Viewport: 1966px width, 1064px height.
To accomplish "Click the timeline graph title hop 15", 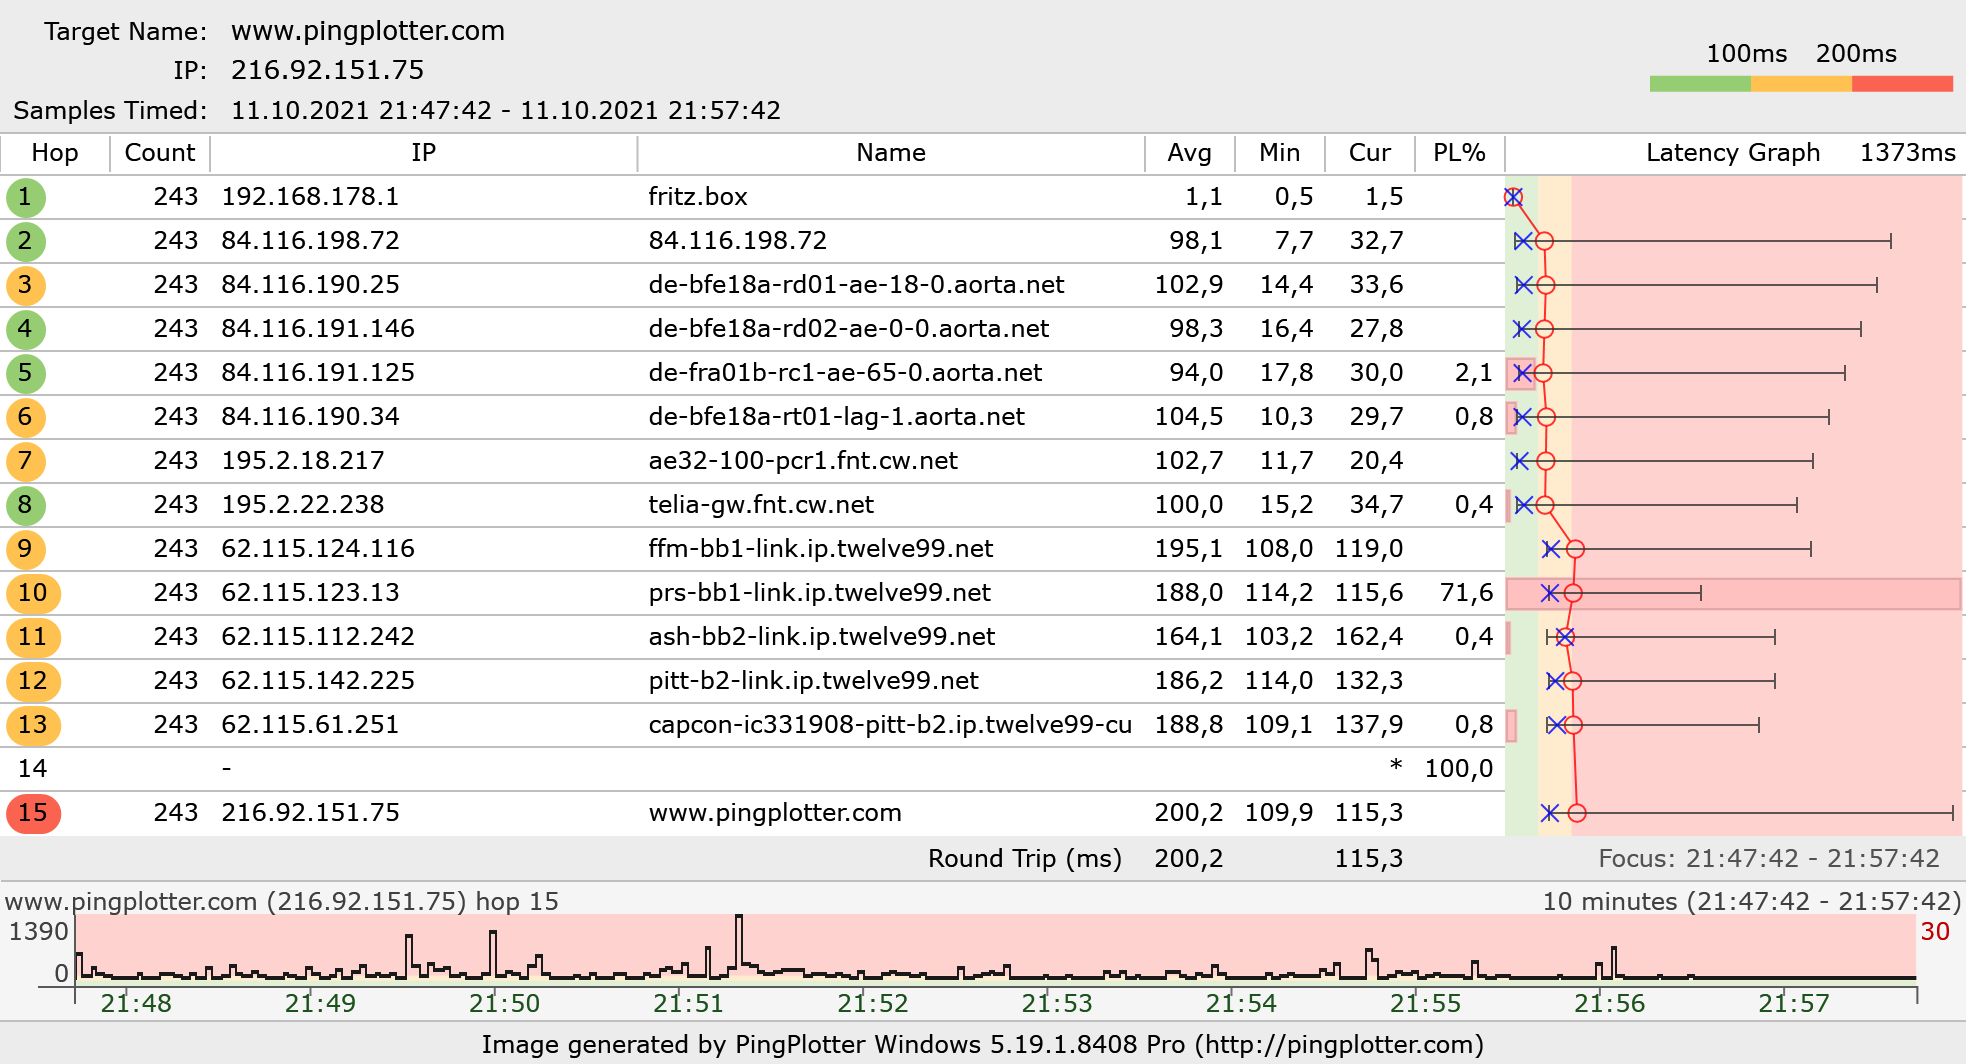I will tap(282, 902).
